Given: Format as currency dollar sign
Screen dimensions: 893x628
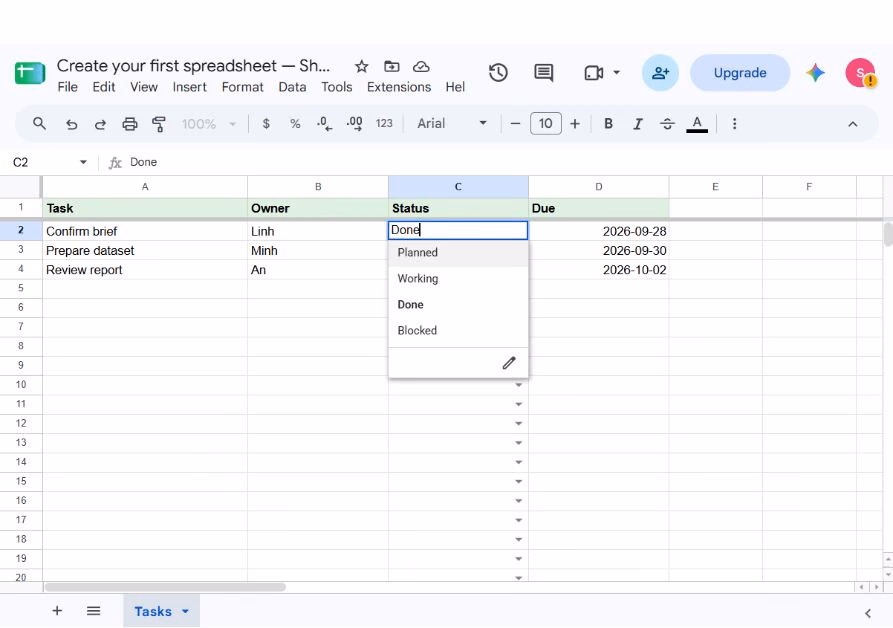Looking at the screenshot, I should pos(266,124).
